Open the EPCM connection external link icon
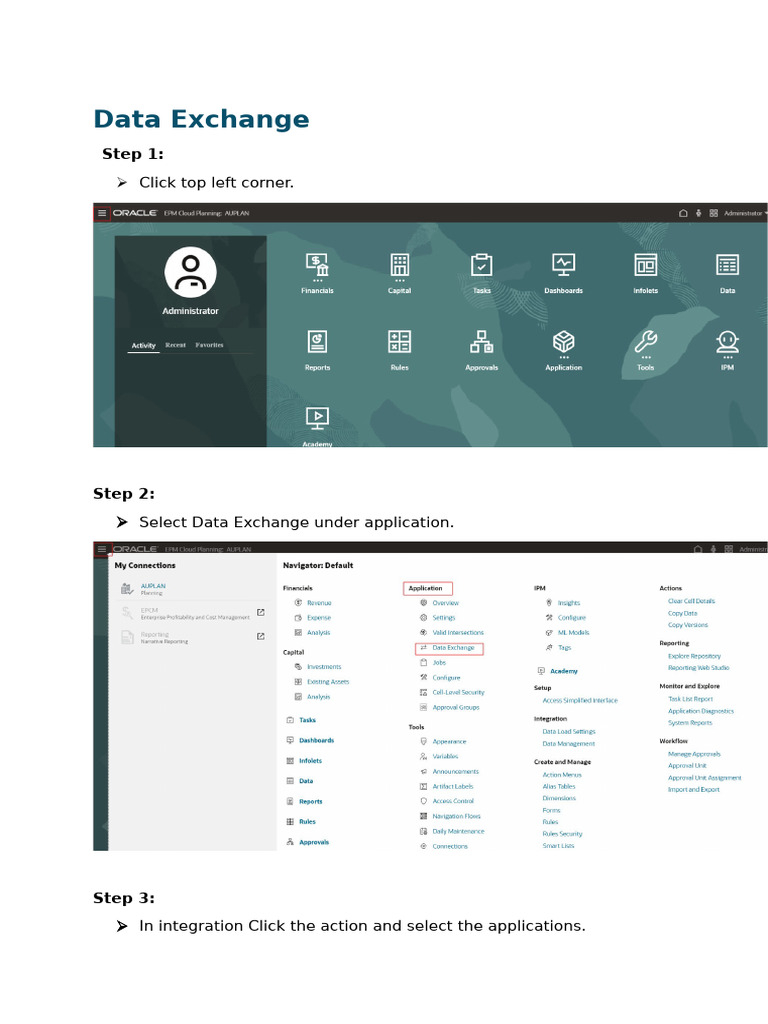Viewport: 768px width, 1024px height. coord(261,613)
